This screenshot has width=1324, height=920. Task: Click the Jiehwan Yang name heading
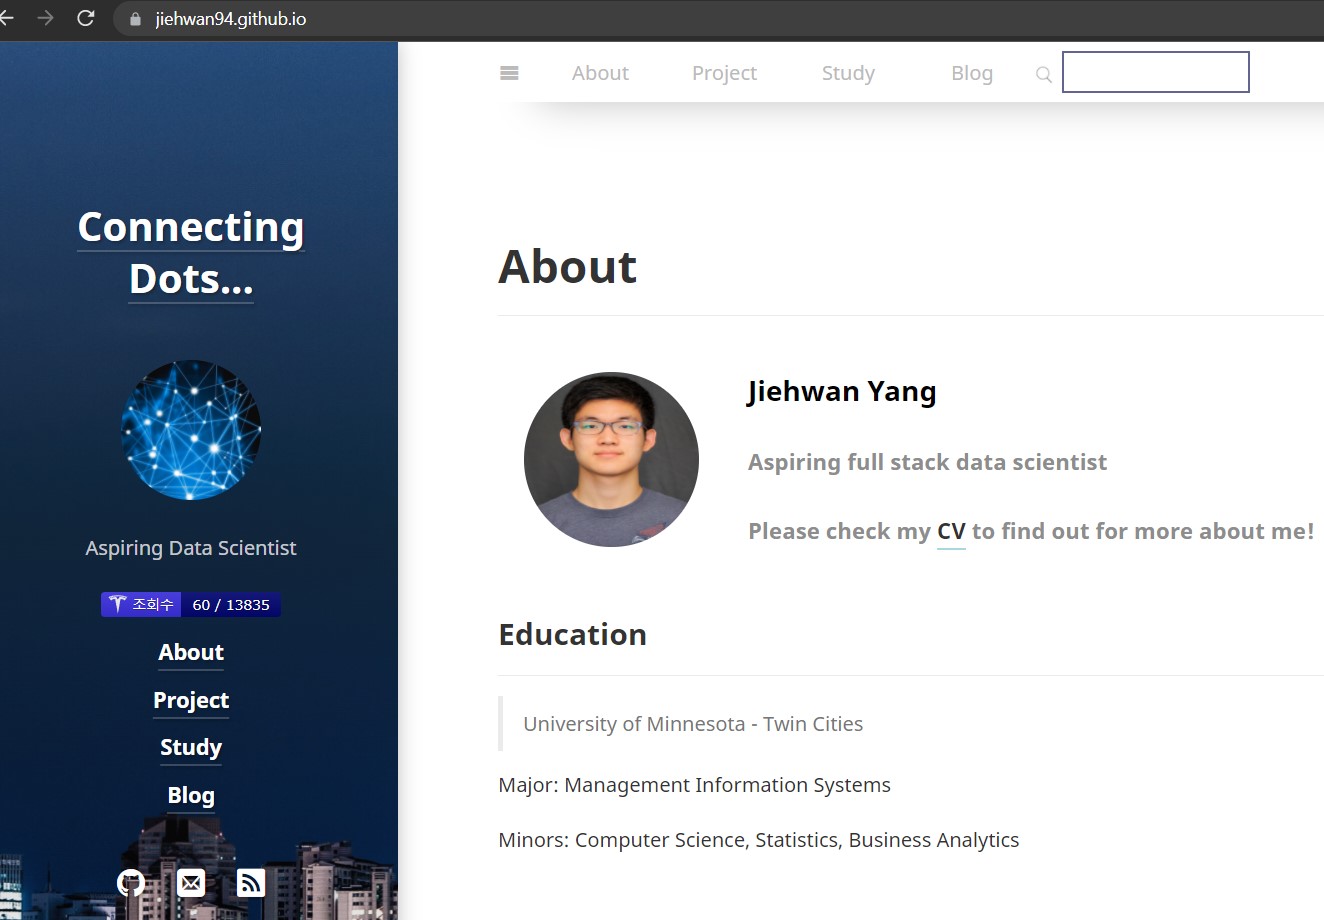pyautogui.click(x=842, y=391)
